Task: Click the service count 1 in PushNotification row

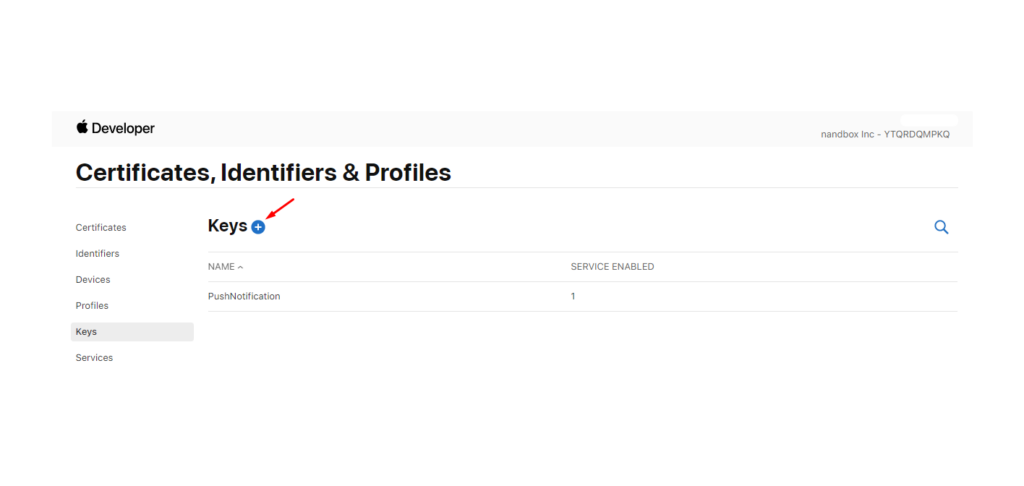Action: [x=573, y=296]
